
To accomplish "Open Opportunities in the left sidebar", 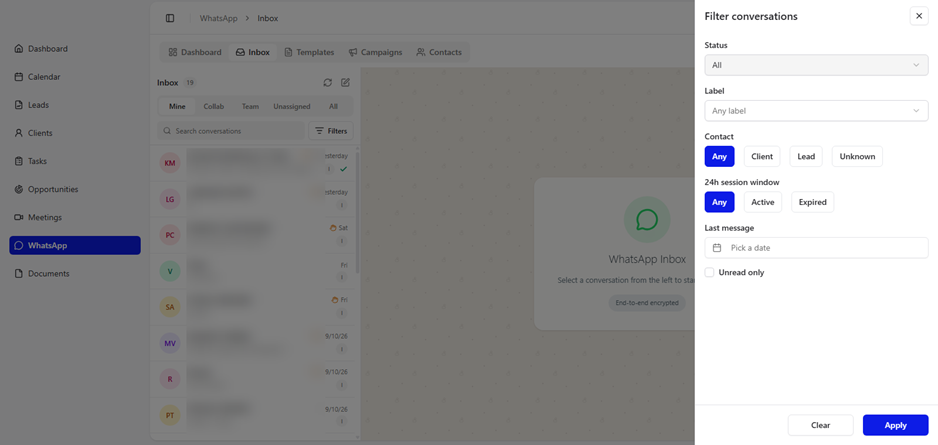I will 75,189.
